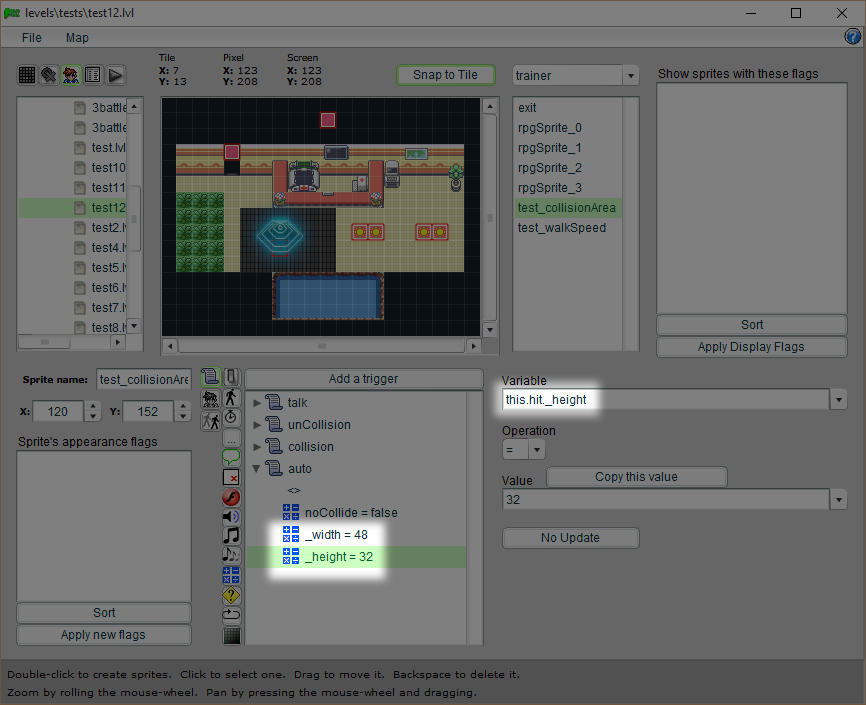Expand the talk trigger node
Screen dimensions: 866x705
(x=257, y=403)
